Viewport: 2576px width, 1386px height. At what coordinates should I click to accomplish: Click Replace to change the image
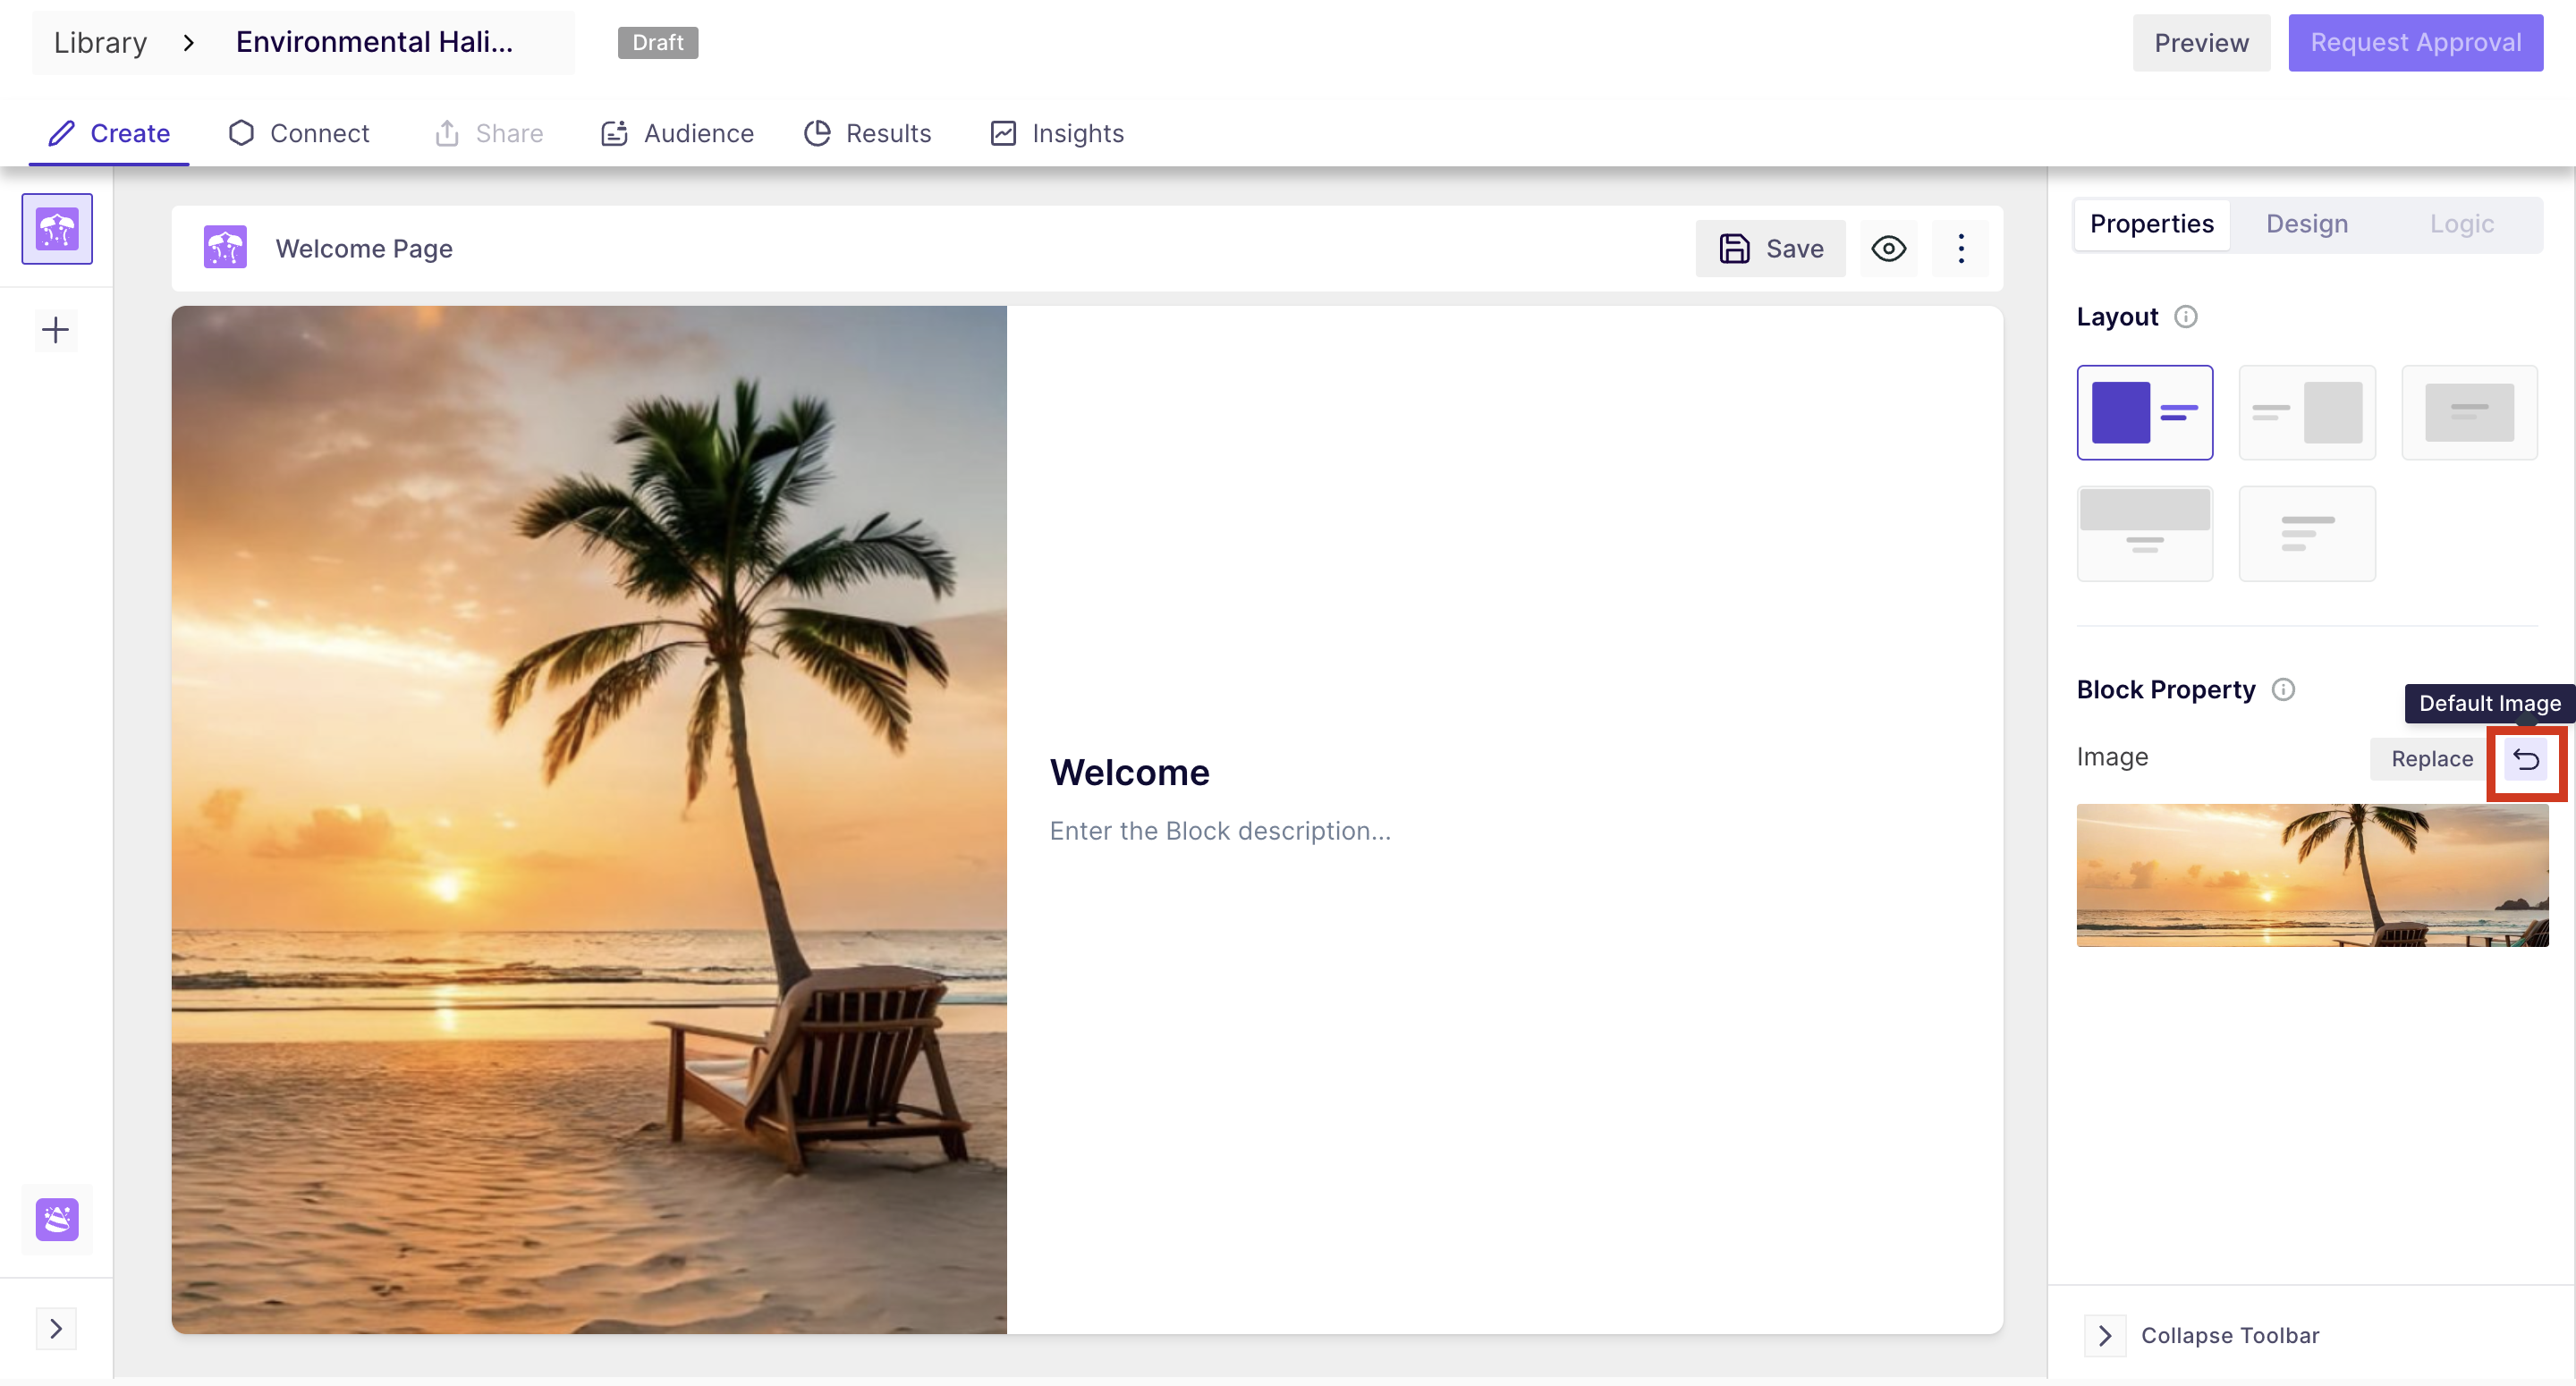coord(2431,760)
